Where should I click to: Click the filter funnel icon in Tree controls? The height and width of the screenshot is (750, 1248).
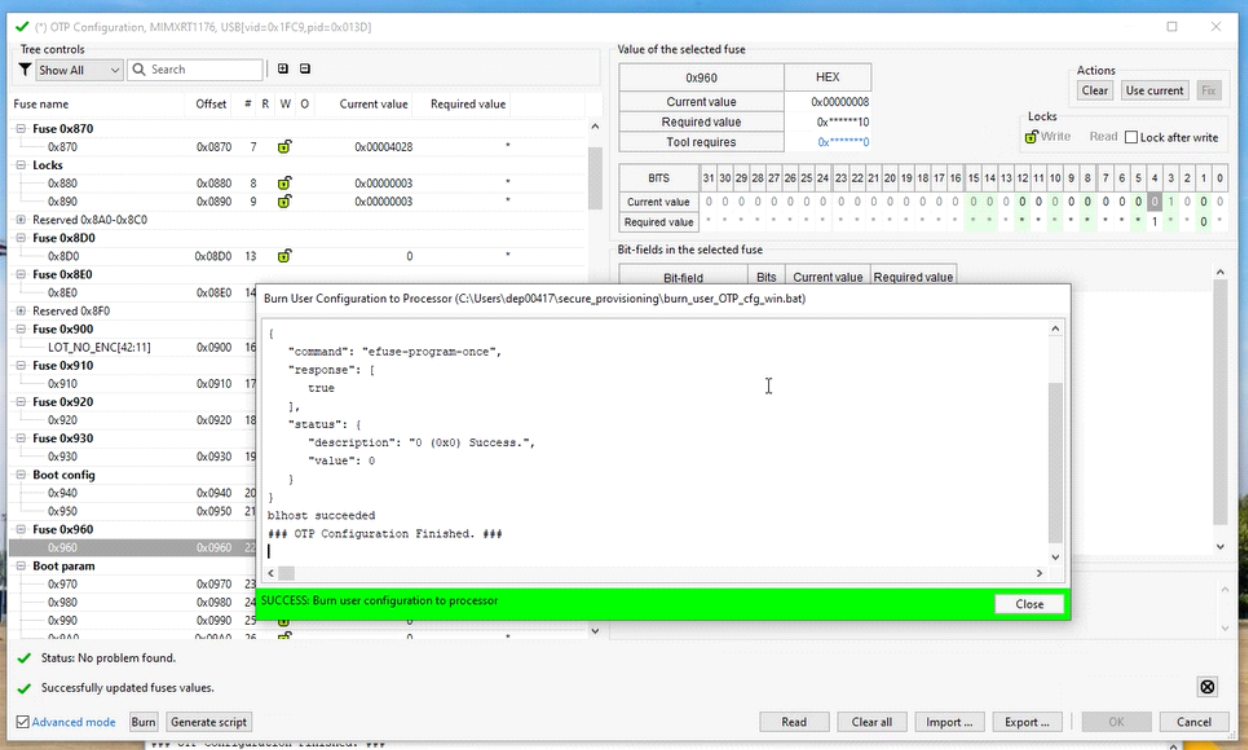pyautogui.click(x=25, y=70)
